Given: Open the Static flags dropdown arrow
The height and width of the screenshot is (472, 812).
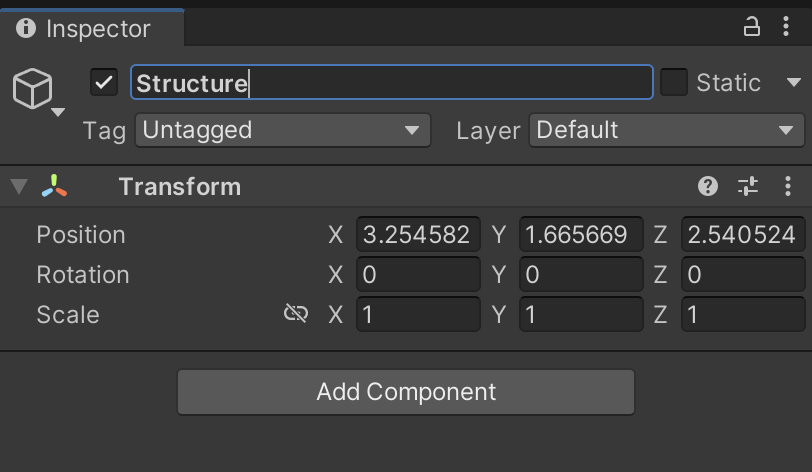Looking at the screenshot, I should point(794,83).
